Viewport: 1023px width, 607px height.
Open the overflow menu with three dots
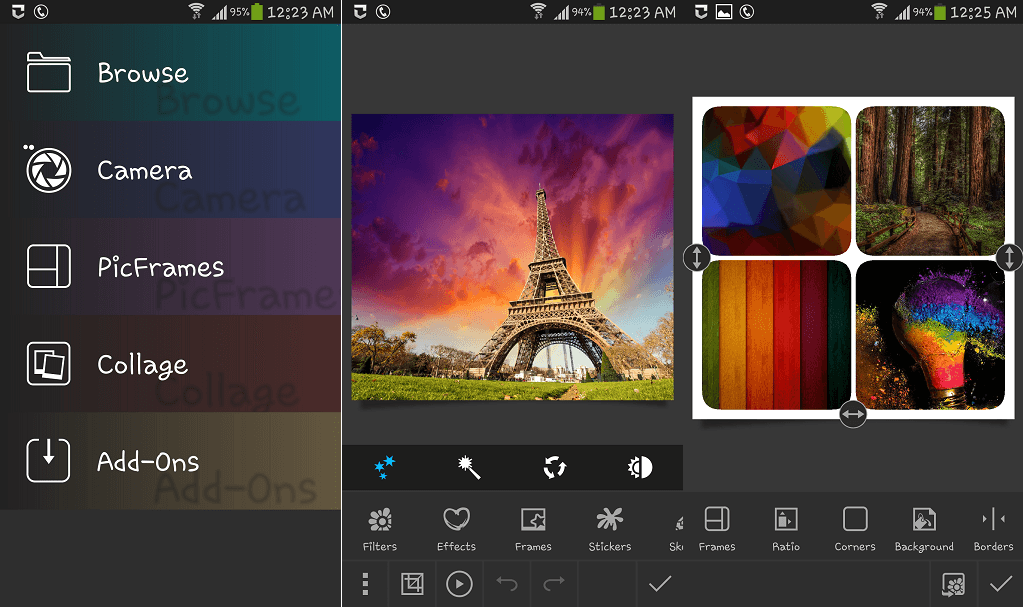[x=365, y=583]
